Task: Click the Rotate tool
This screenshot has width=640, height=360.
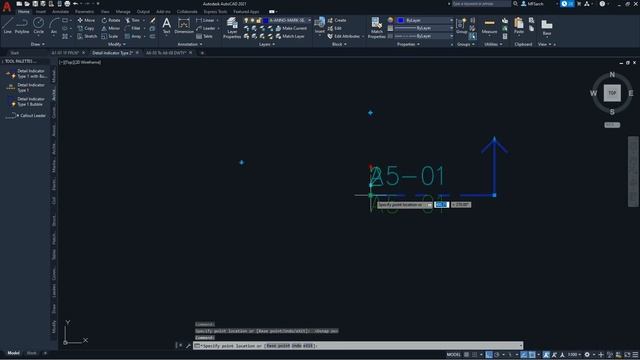Action: [x=111, y=20]
